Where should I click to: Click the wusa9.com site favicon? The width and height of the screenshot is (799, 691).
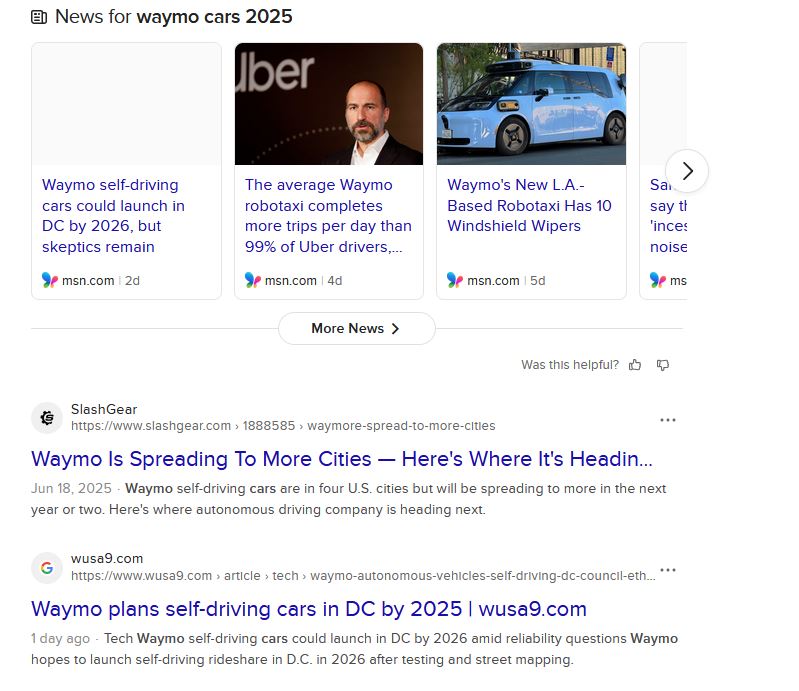(47, 568)
